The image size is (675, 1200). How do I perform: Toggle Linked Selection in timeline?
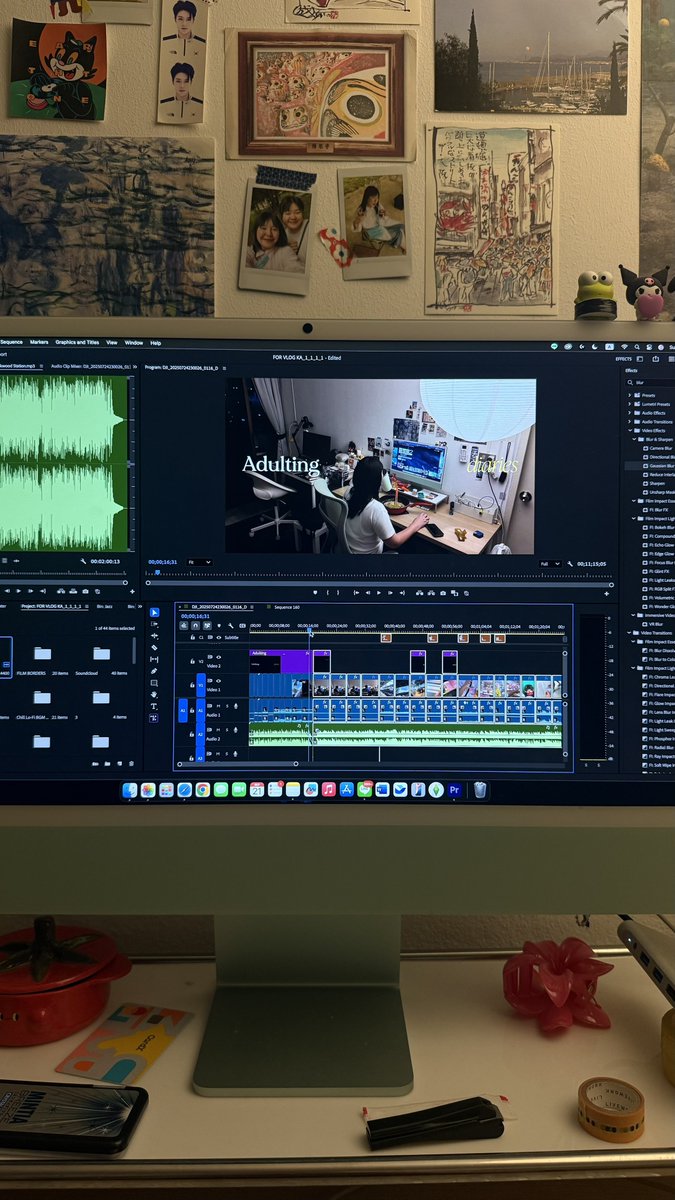(207, 625)
